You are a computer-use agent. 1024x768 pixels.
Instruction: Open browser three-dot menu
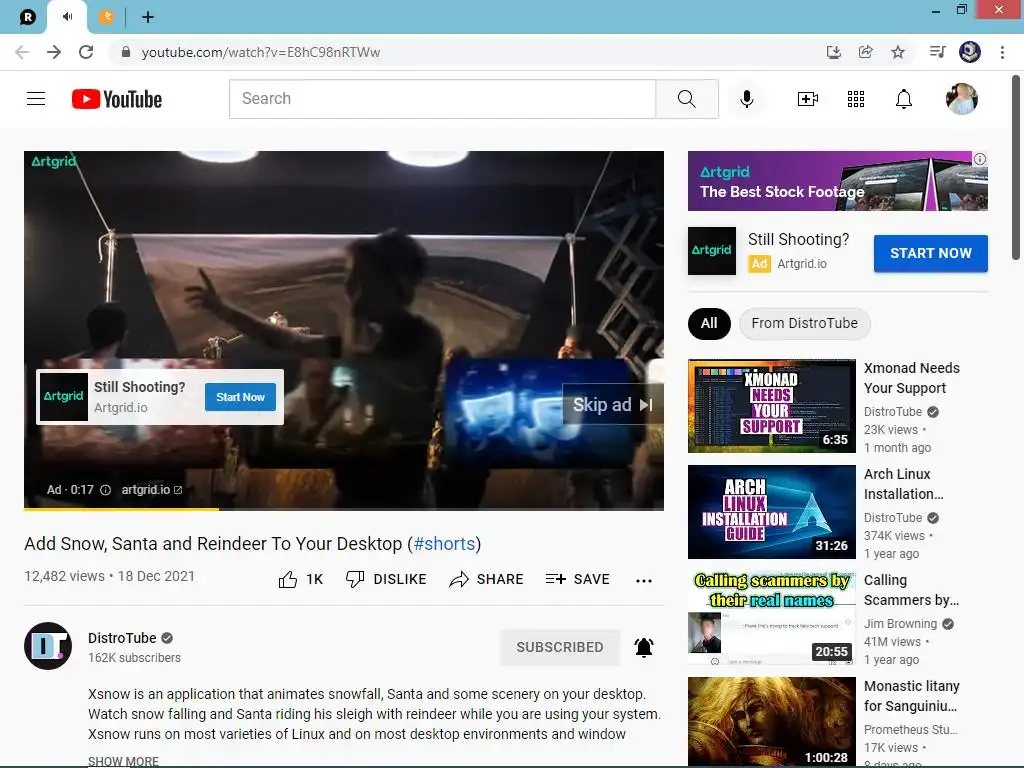tap(1002, 52)
